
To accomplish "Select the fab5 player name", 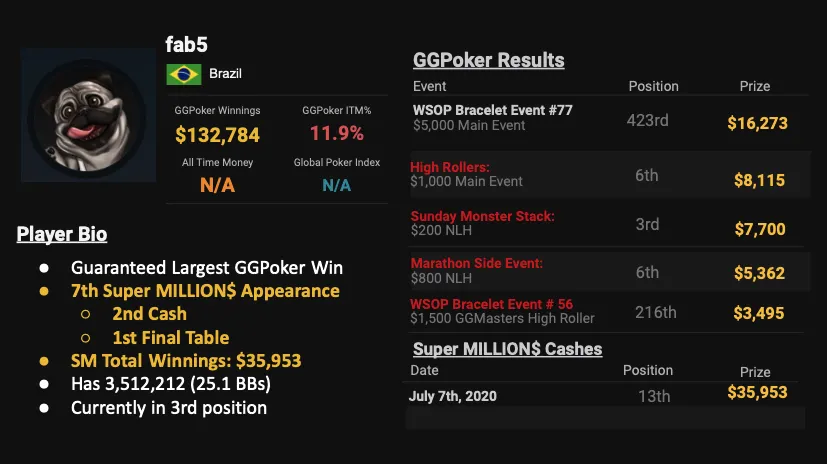I will (x=188, y=45).
